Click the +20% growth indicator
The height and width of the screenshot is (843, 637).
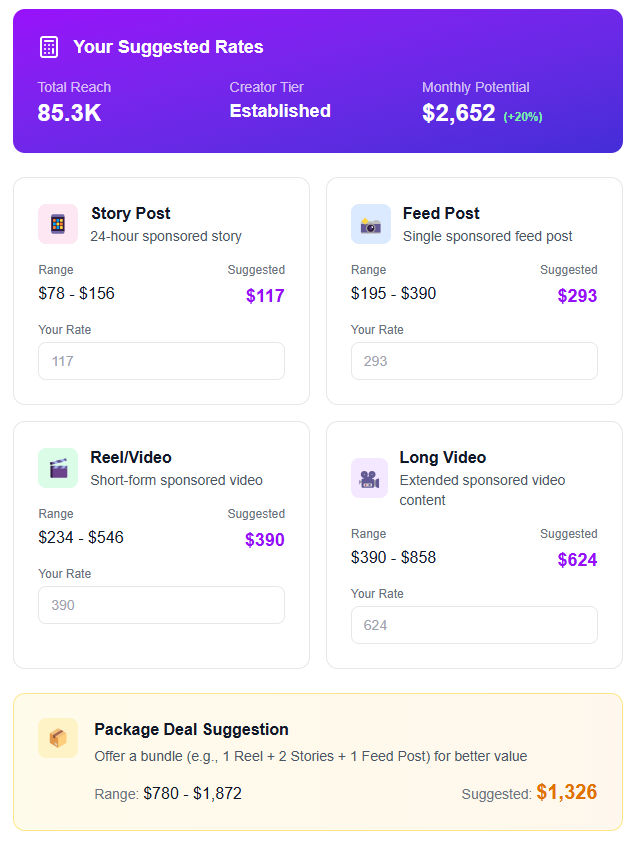pos(522,117)
